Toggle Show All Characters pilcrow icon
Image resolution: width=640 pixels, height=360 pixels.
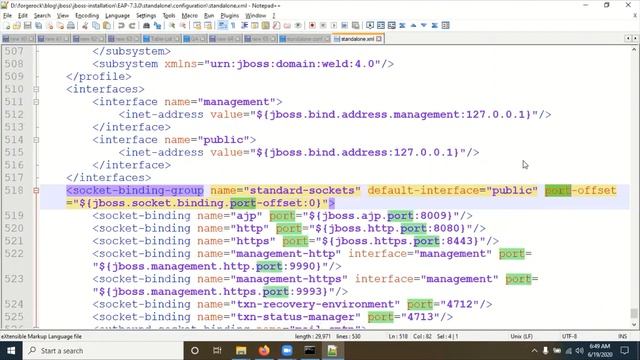click(233, 25)
